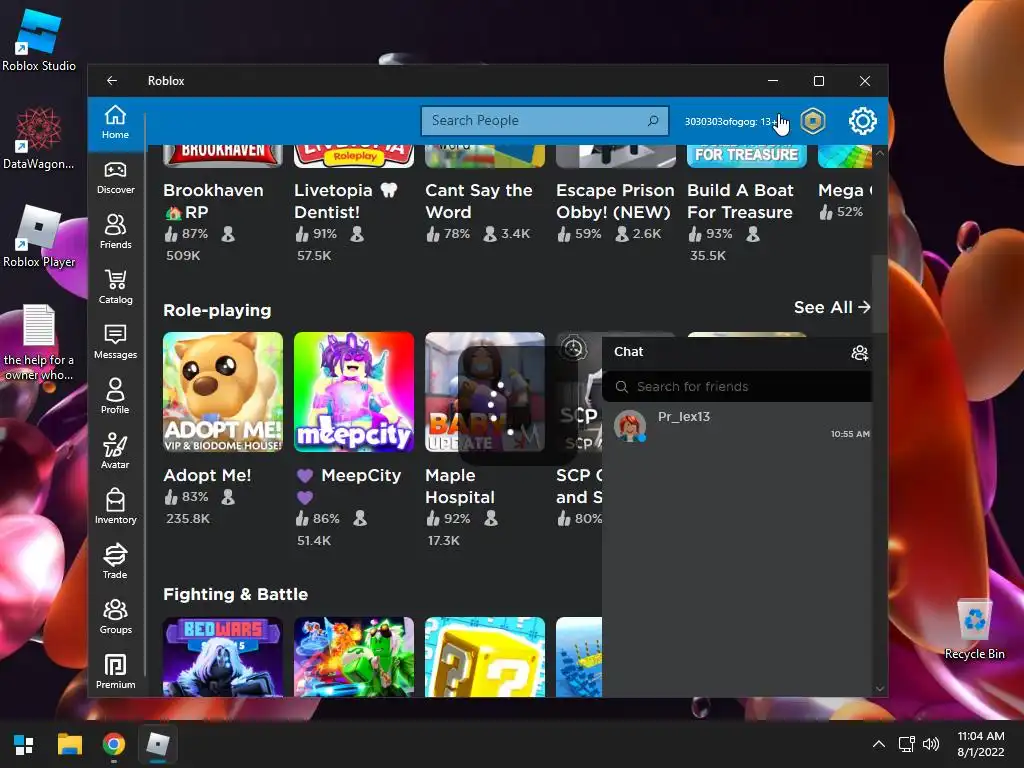Click the Search People field
1024x768 pixels.
(x=545, y=121)
